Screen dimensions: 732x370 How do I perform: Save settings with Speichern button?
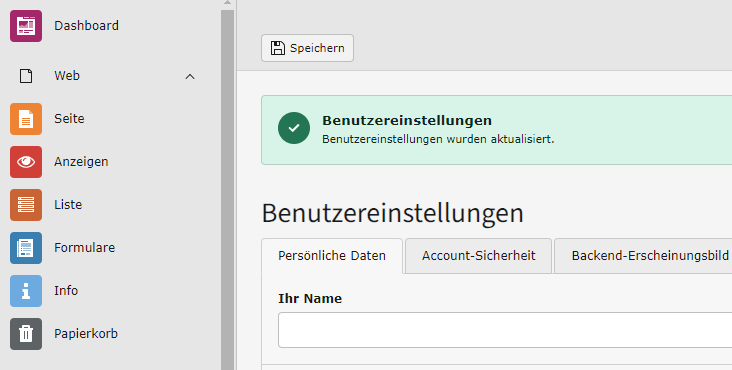point(307,48)
